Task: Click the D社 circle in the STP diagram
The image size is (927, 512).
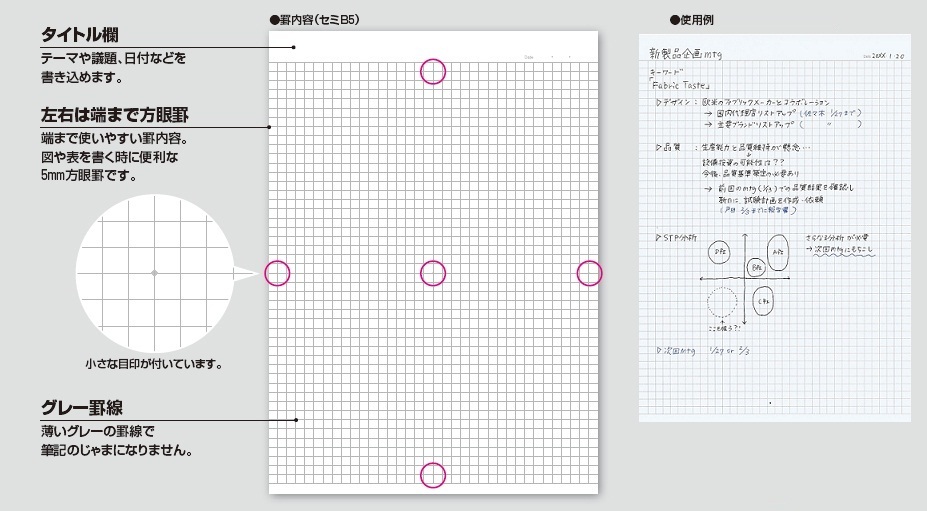Action: pyautogui.click(x=719, y=252)
